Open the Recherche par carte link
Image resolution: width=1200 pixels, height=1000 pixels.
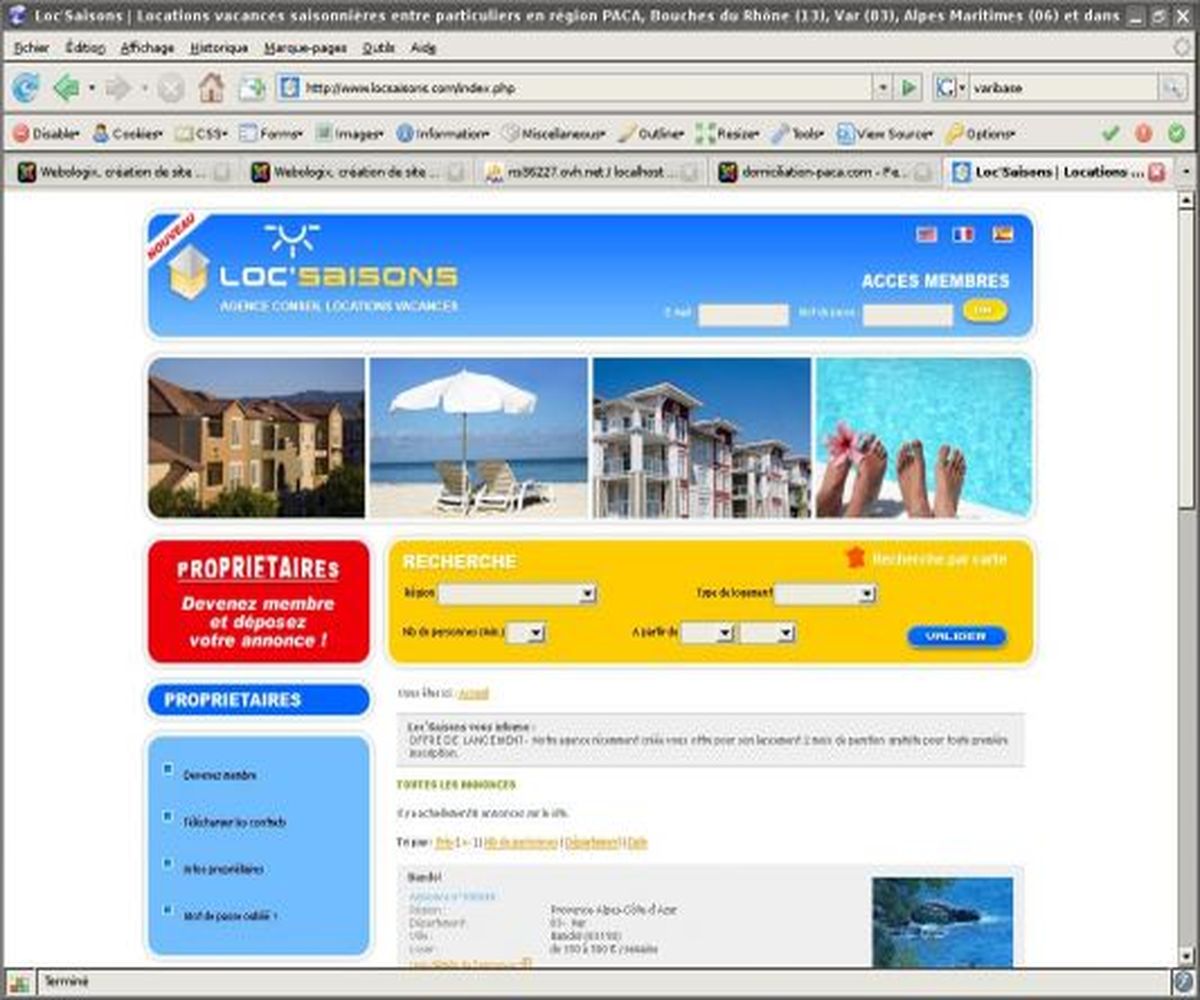point(939,559)
